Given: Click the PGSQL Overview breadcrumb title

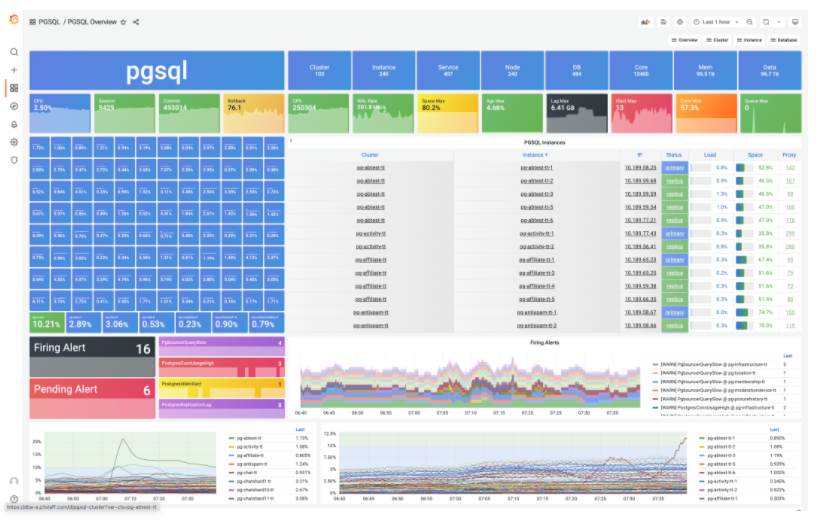Looking at the screenshot, I should (x=92, y=22).
